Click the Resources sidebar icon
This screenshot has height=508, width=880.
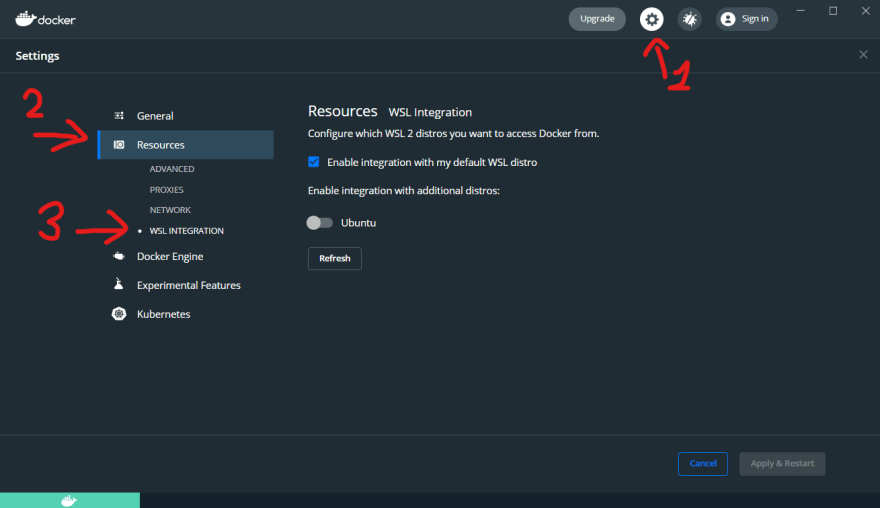(119, 145)
